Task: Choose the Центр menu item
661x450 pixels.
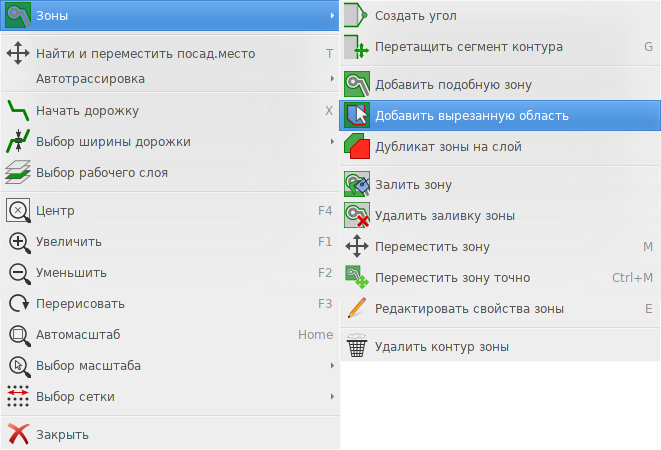Action: pos(170,210)
